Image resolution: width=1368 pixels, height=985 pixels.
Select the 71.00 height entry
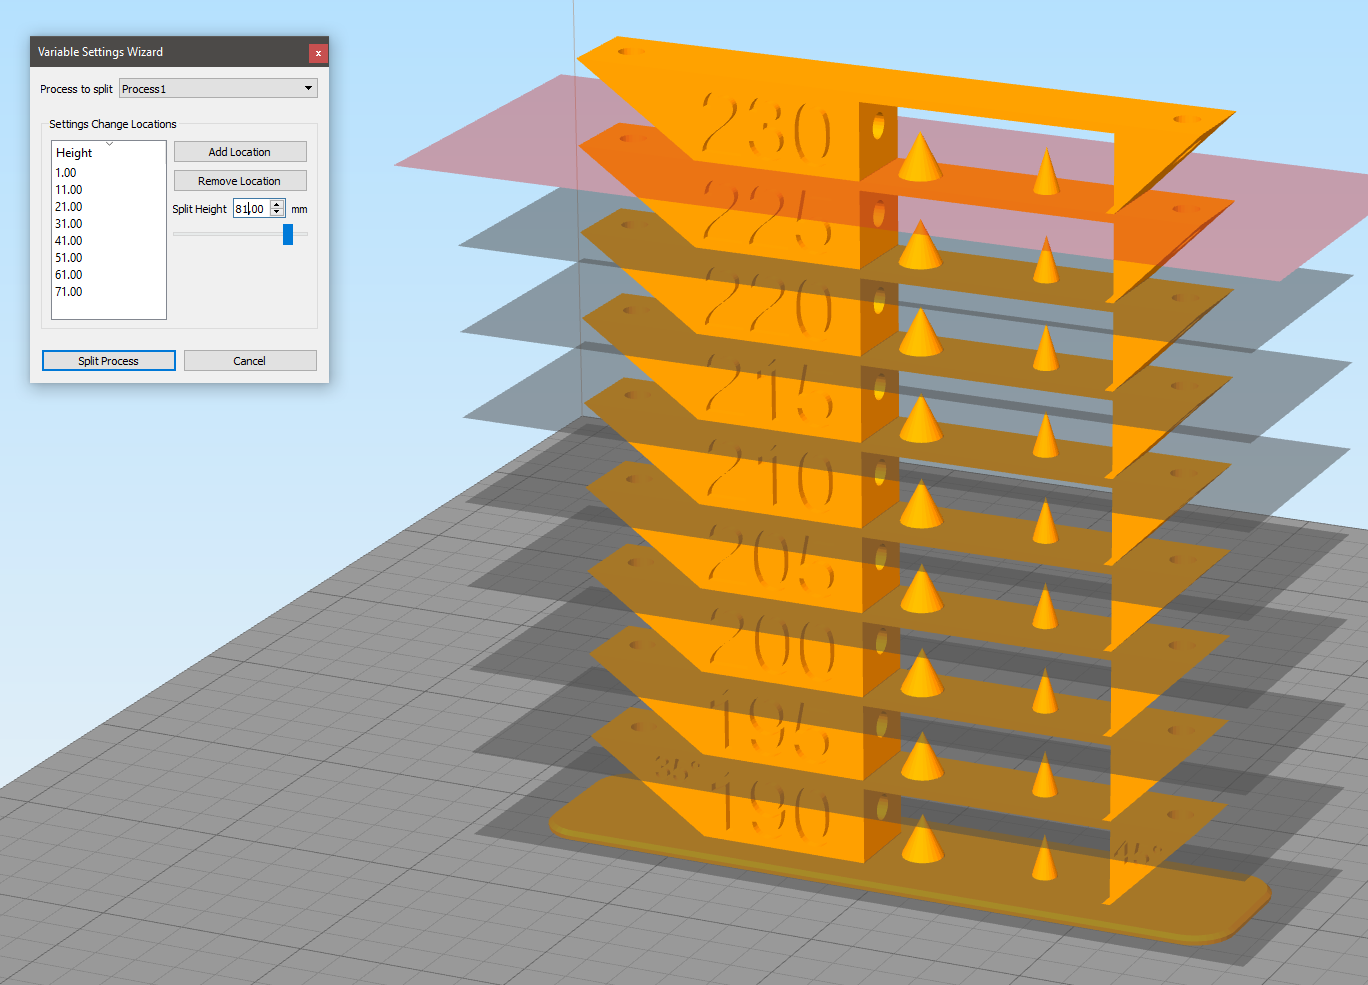[69, 292]
